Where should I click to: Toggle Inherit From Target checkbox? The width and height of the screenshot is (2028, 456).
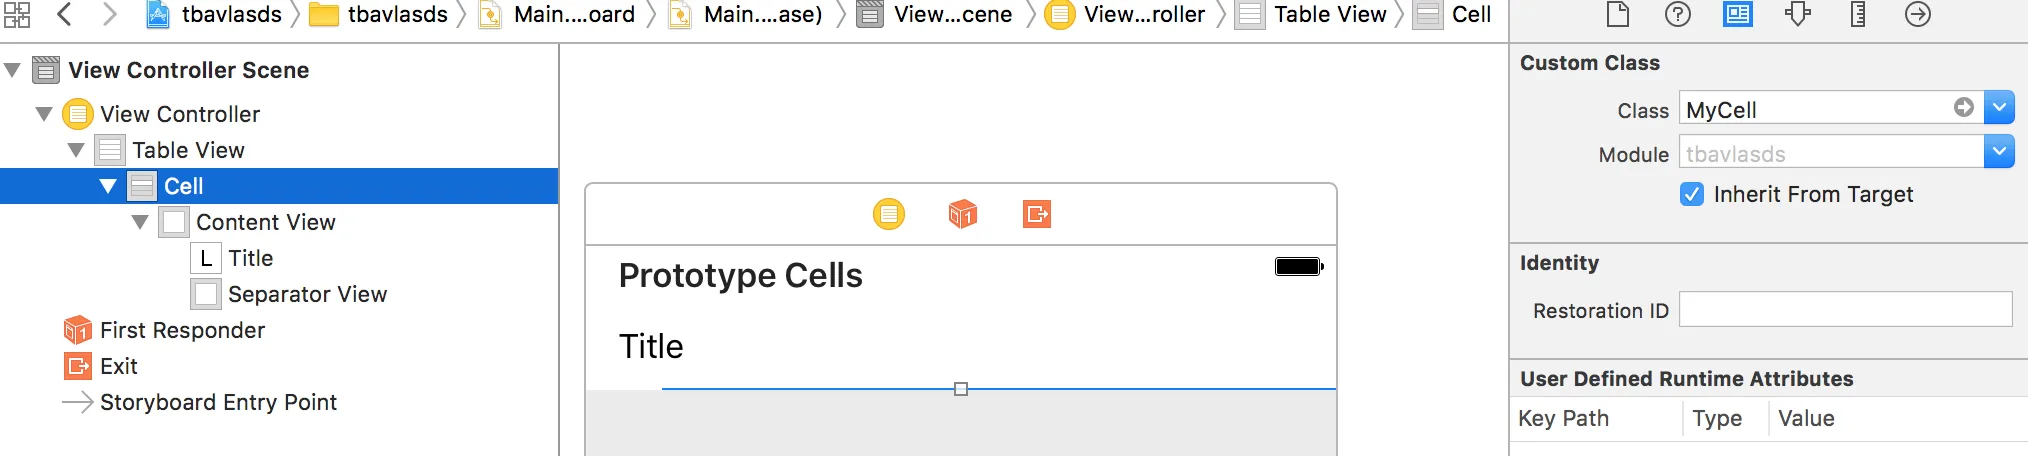1692,194
